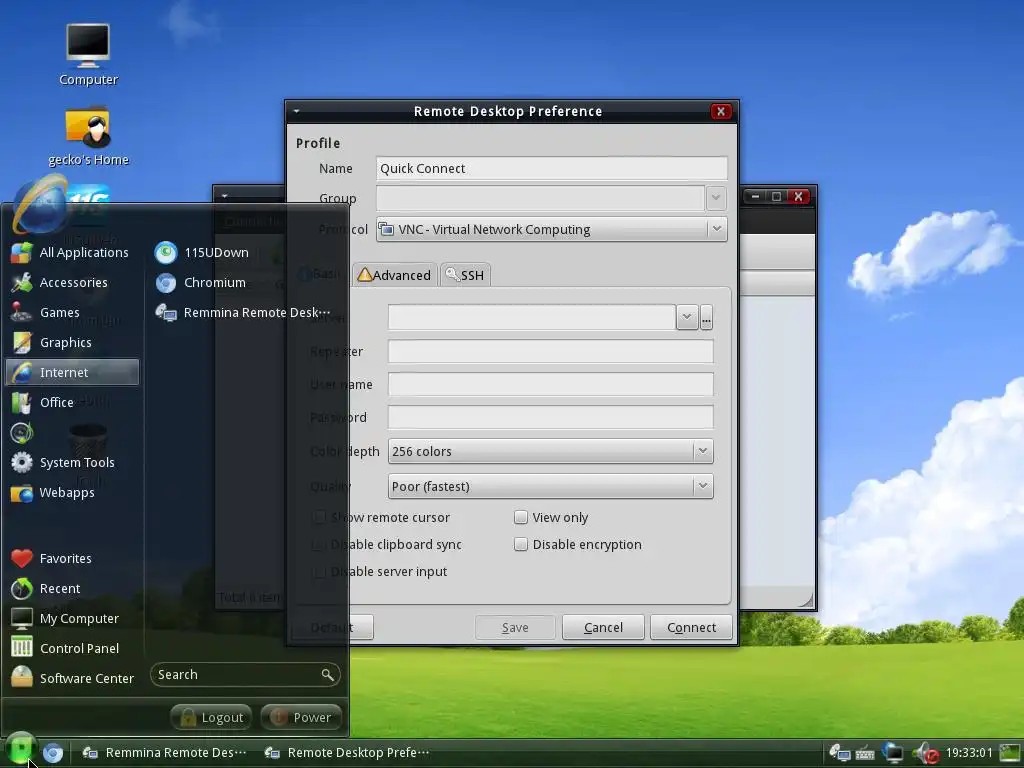Screen dimensions: 1024x768
Task: Click the Cancel button
Action: tap(603, 628)
